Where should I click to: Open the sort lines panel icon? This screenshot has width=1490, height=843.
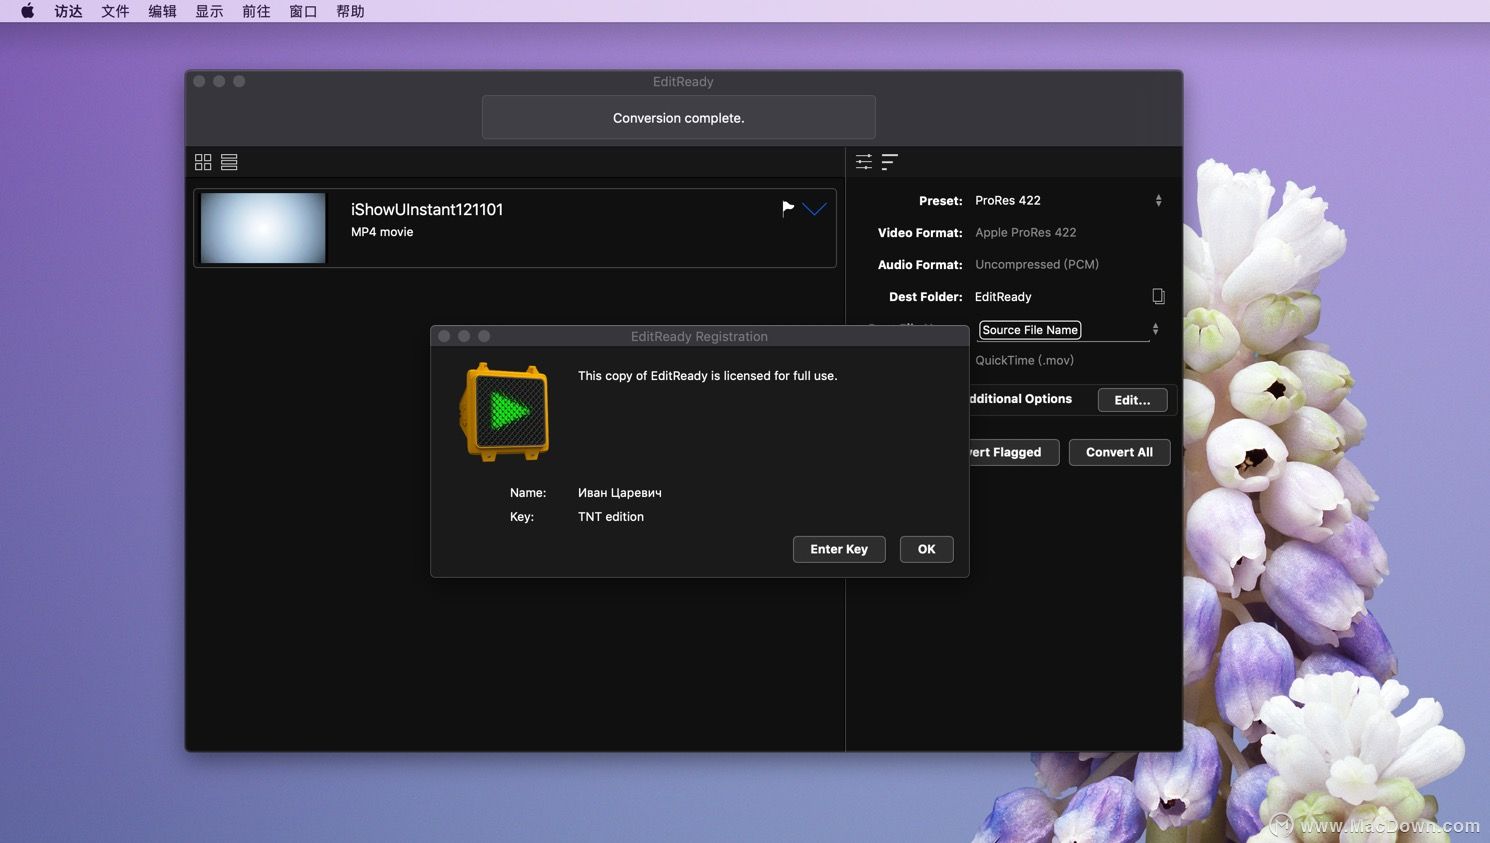pos(890,162)
